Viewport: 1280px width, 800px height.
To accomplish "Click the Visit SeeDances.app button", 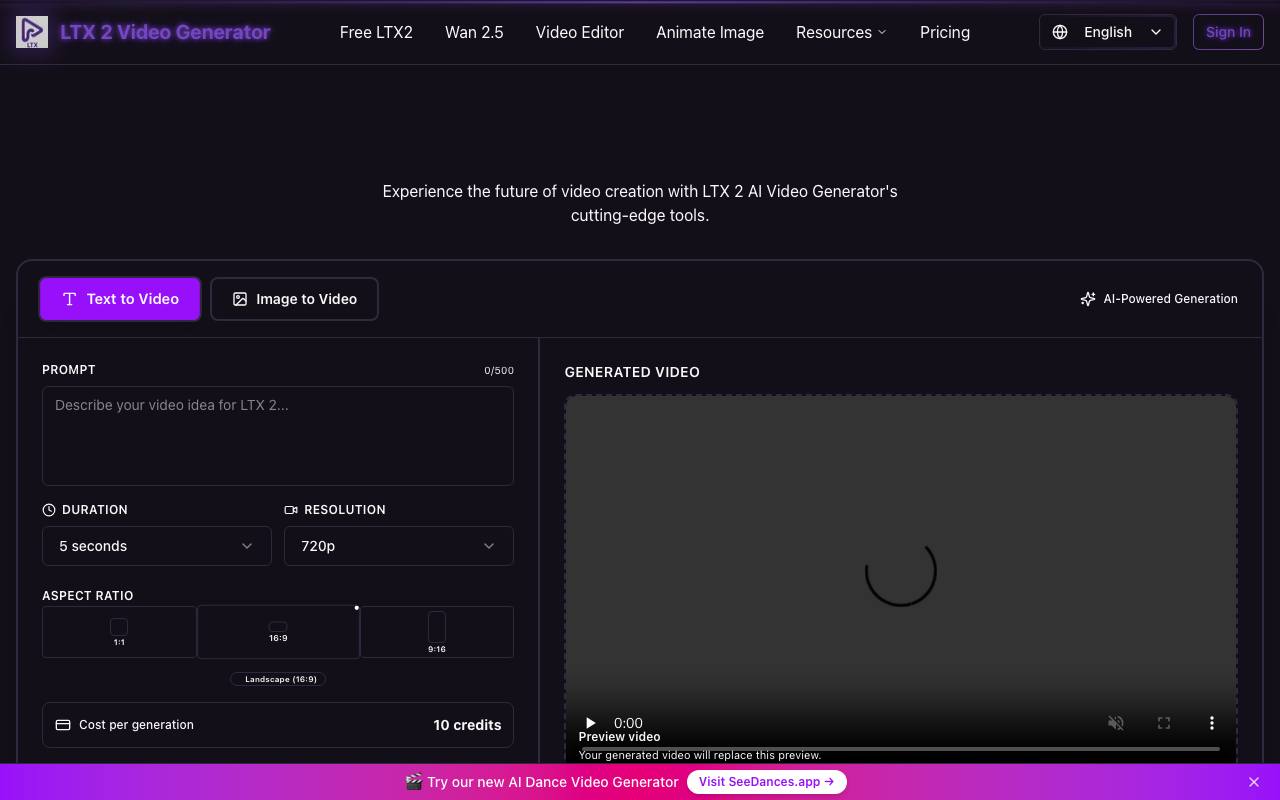I will [x=767, y=782].
